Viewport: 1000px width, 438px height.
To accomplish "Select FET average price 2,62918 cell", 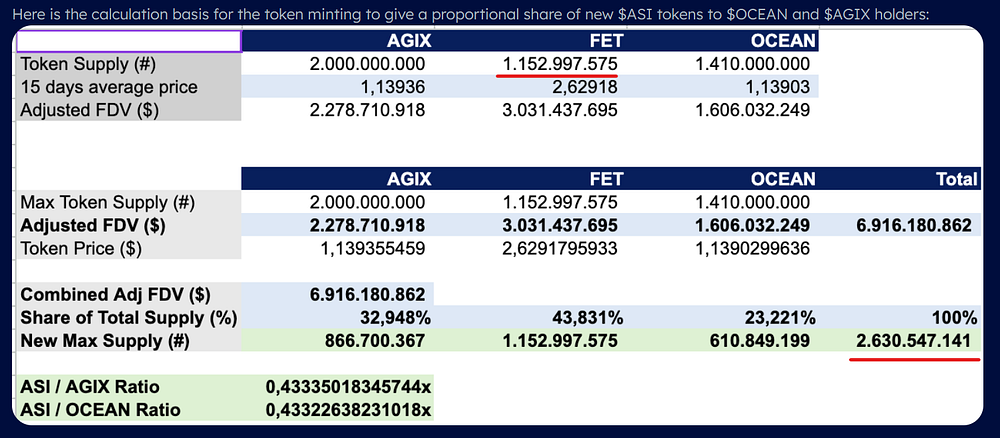I will click(530, 87).
